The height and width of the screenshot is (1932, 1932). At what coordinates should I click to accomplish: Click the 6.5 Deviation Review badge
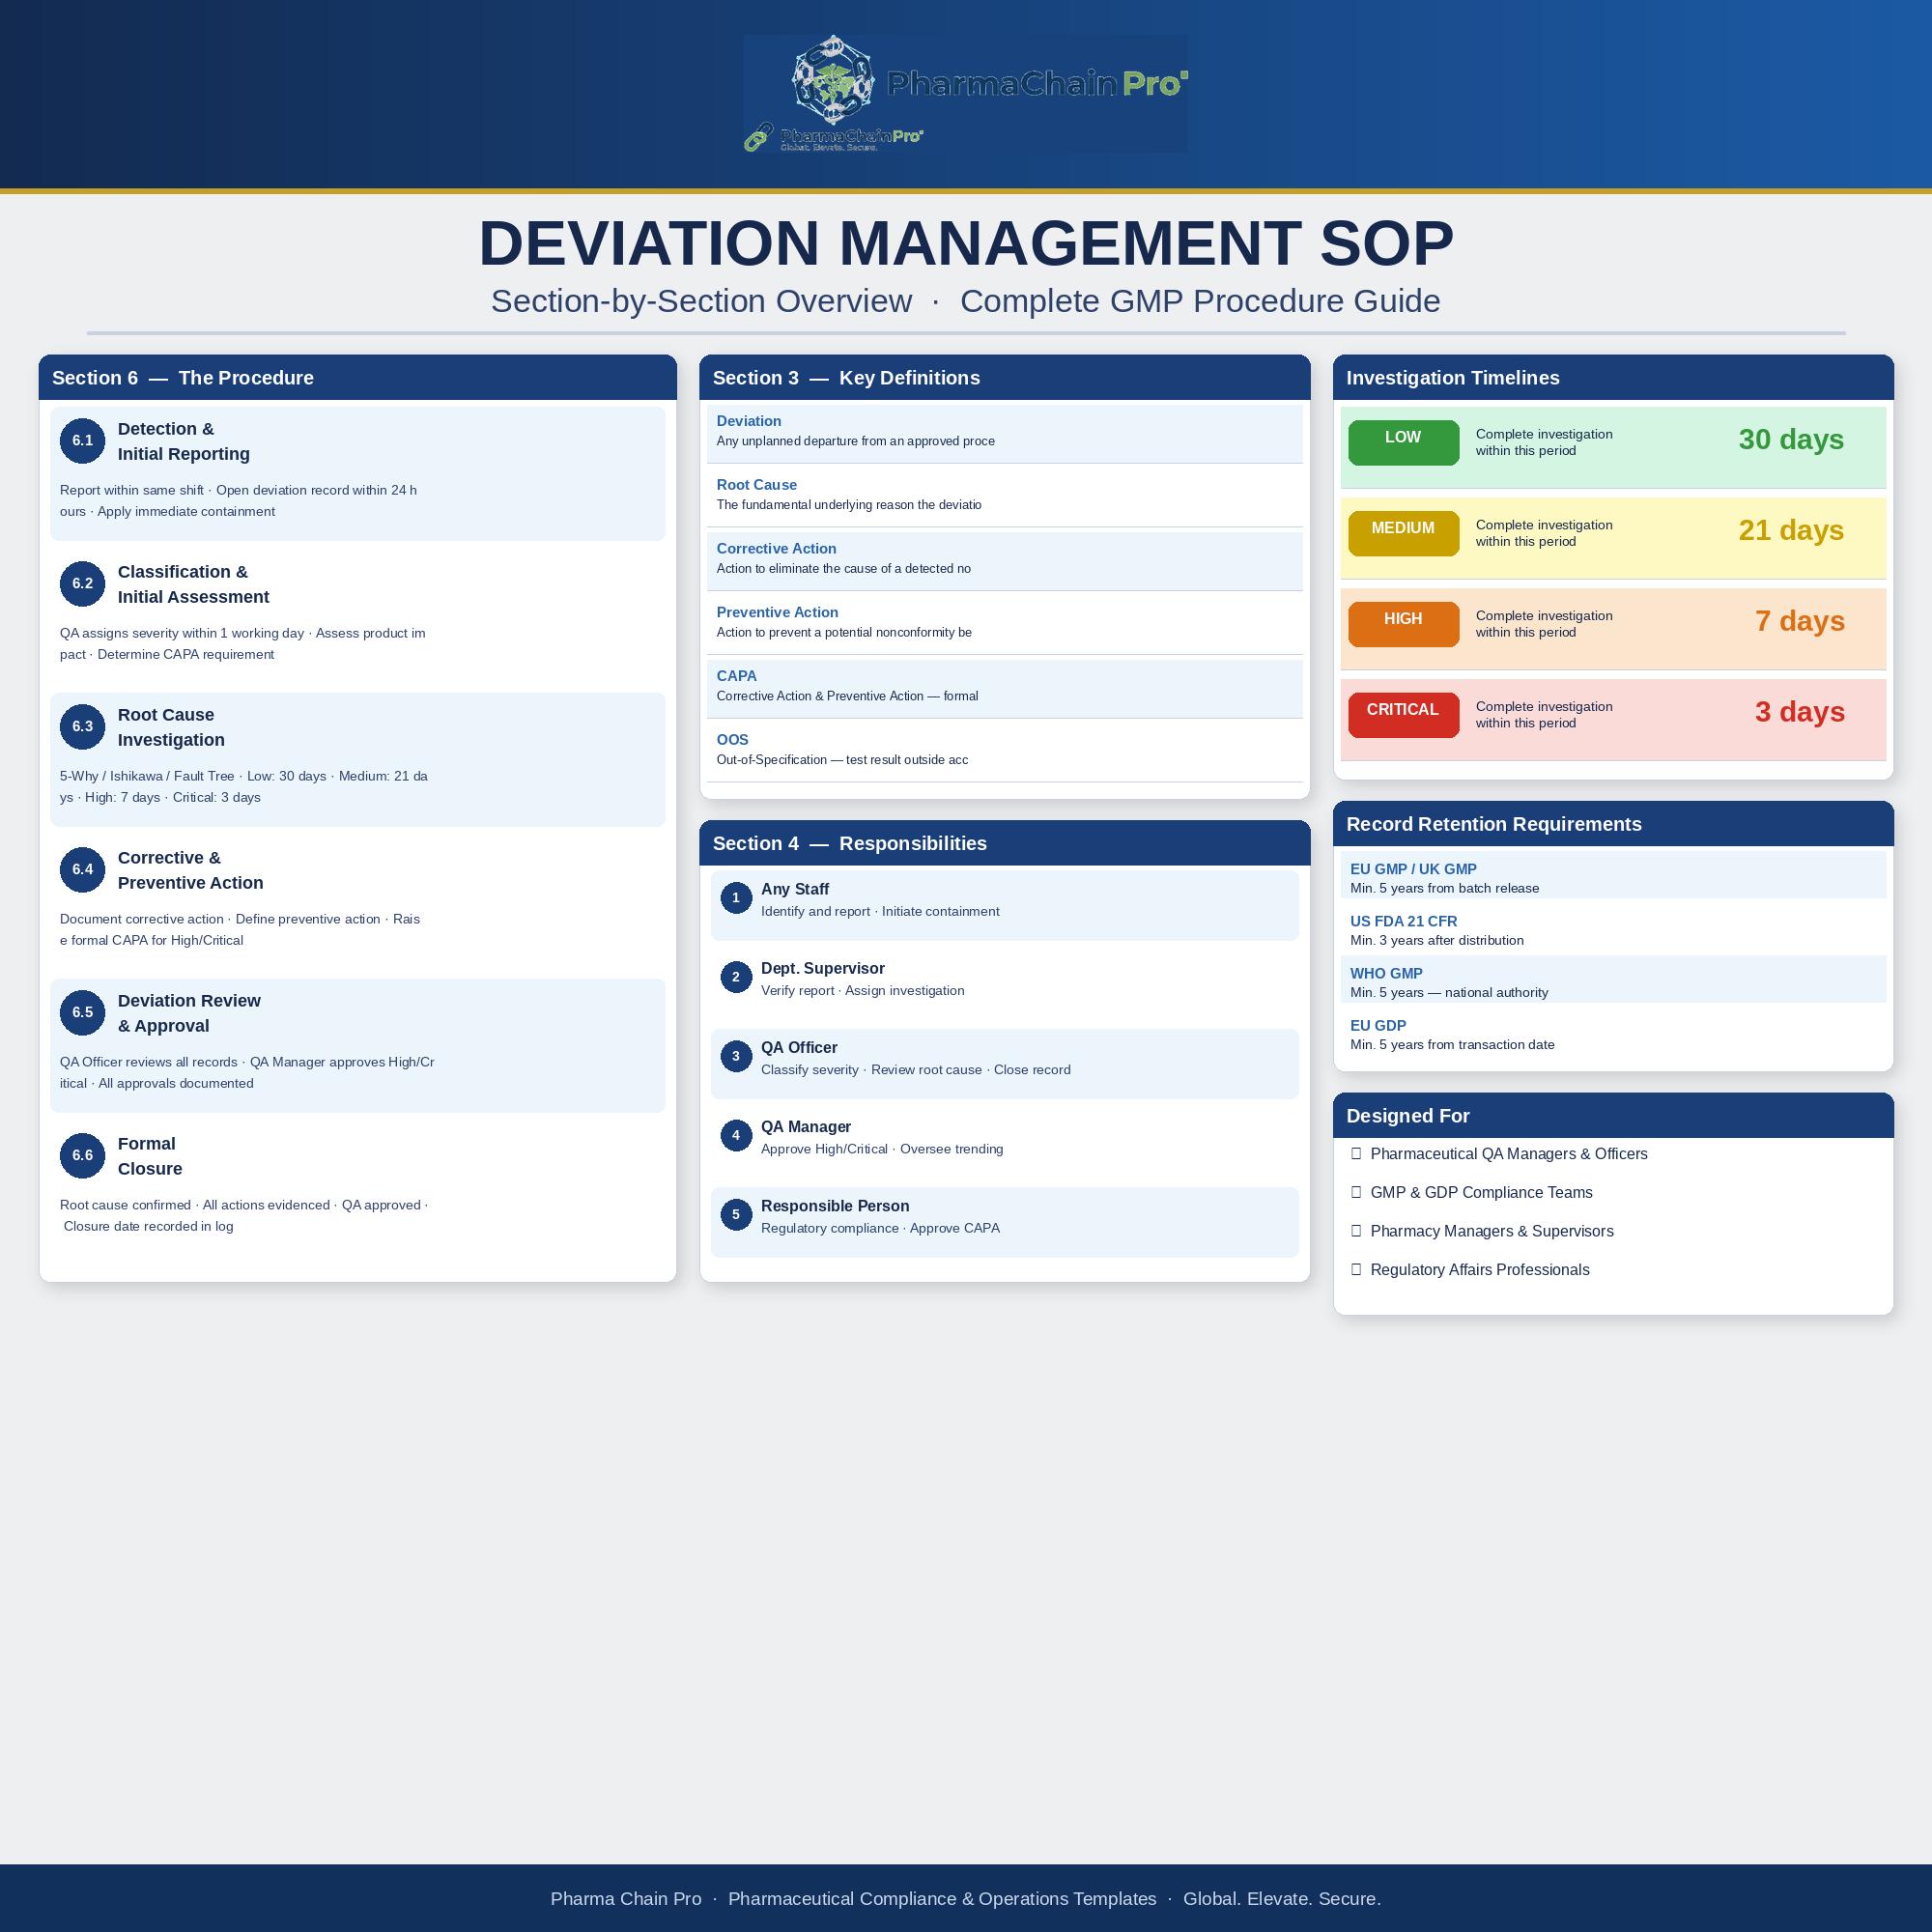click(x=82, y=1013)
